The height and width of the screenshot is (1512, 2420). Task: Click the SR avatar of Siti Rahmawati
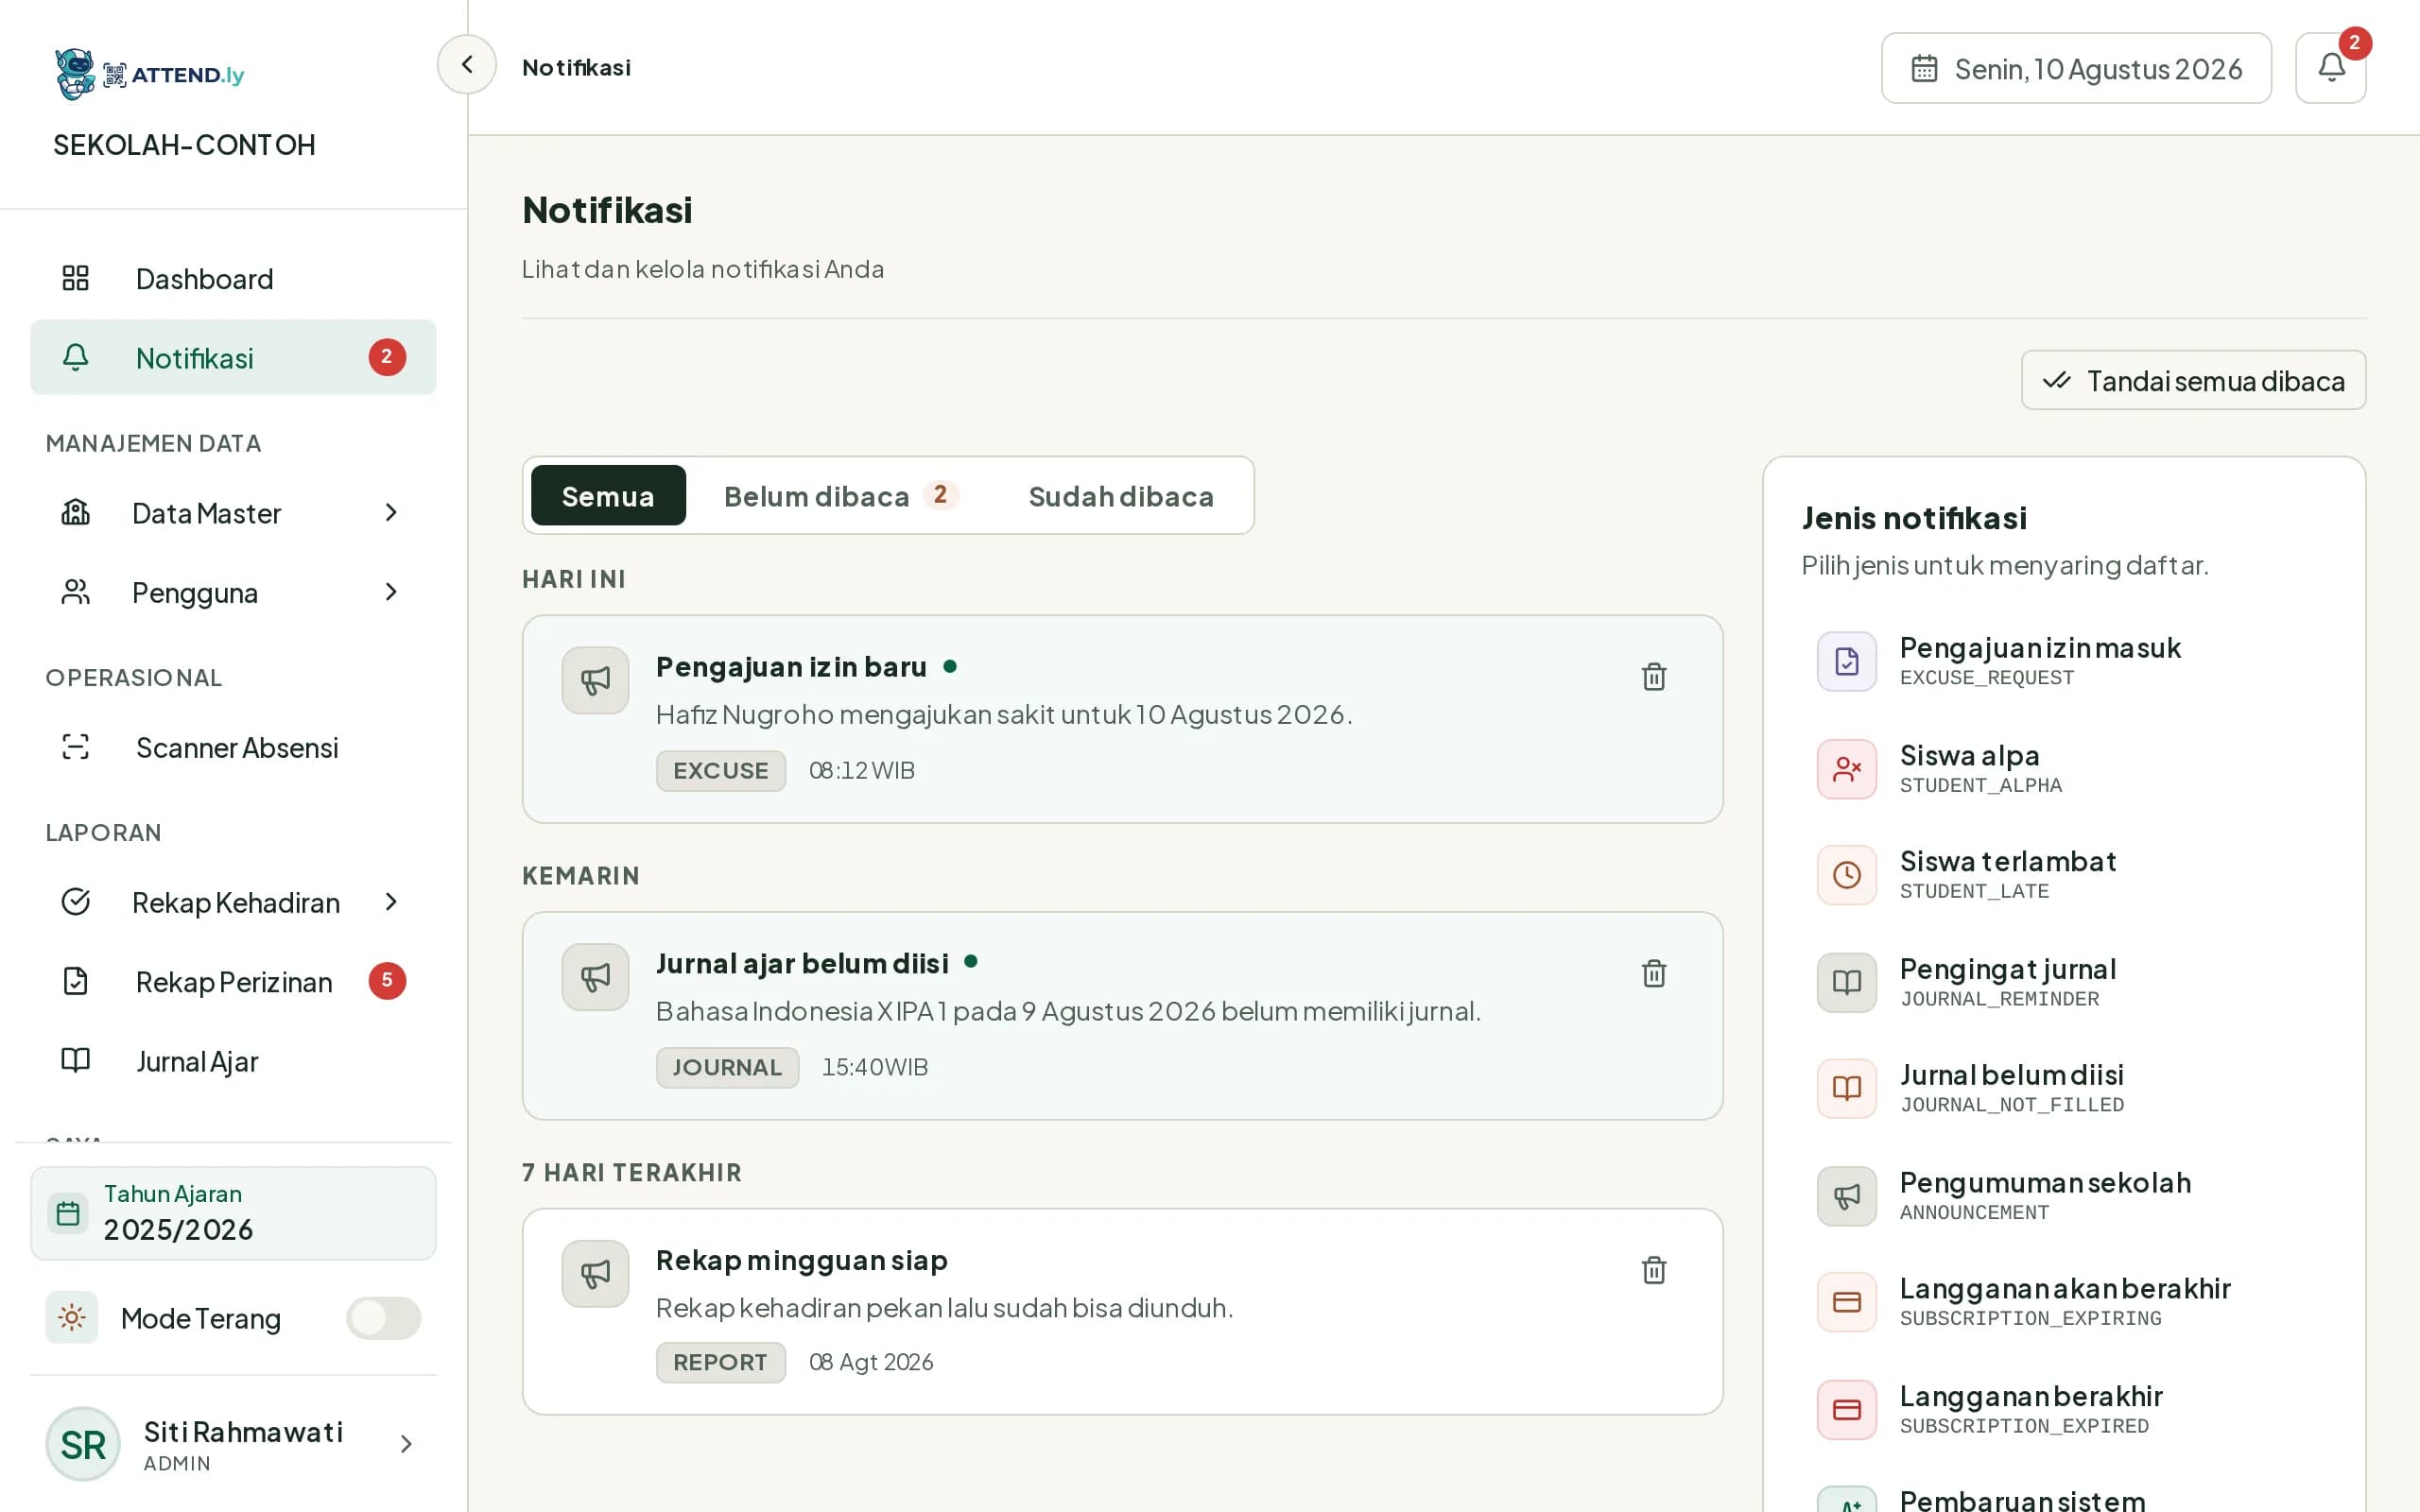click(83, 1444)
